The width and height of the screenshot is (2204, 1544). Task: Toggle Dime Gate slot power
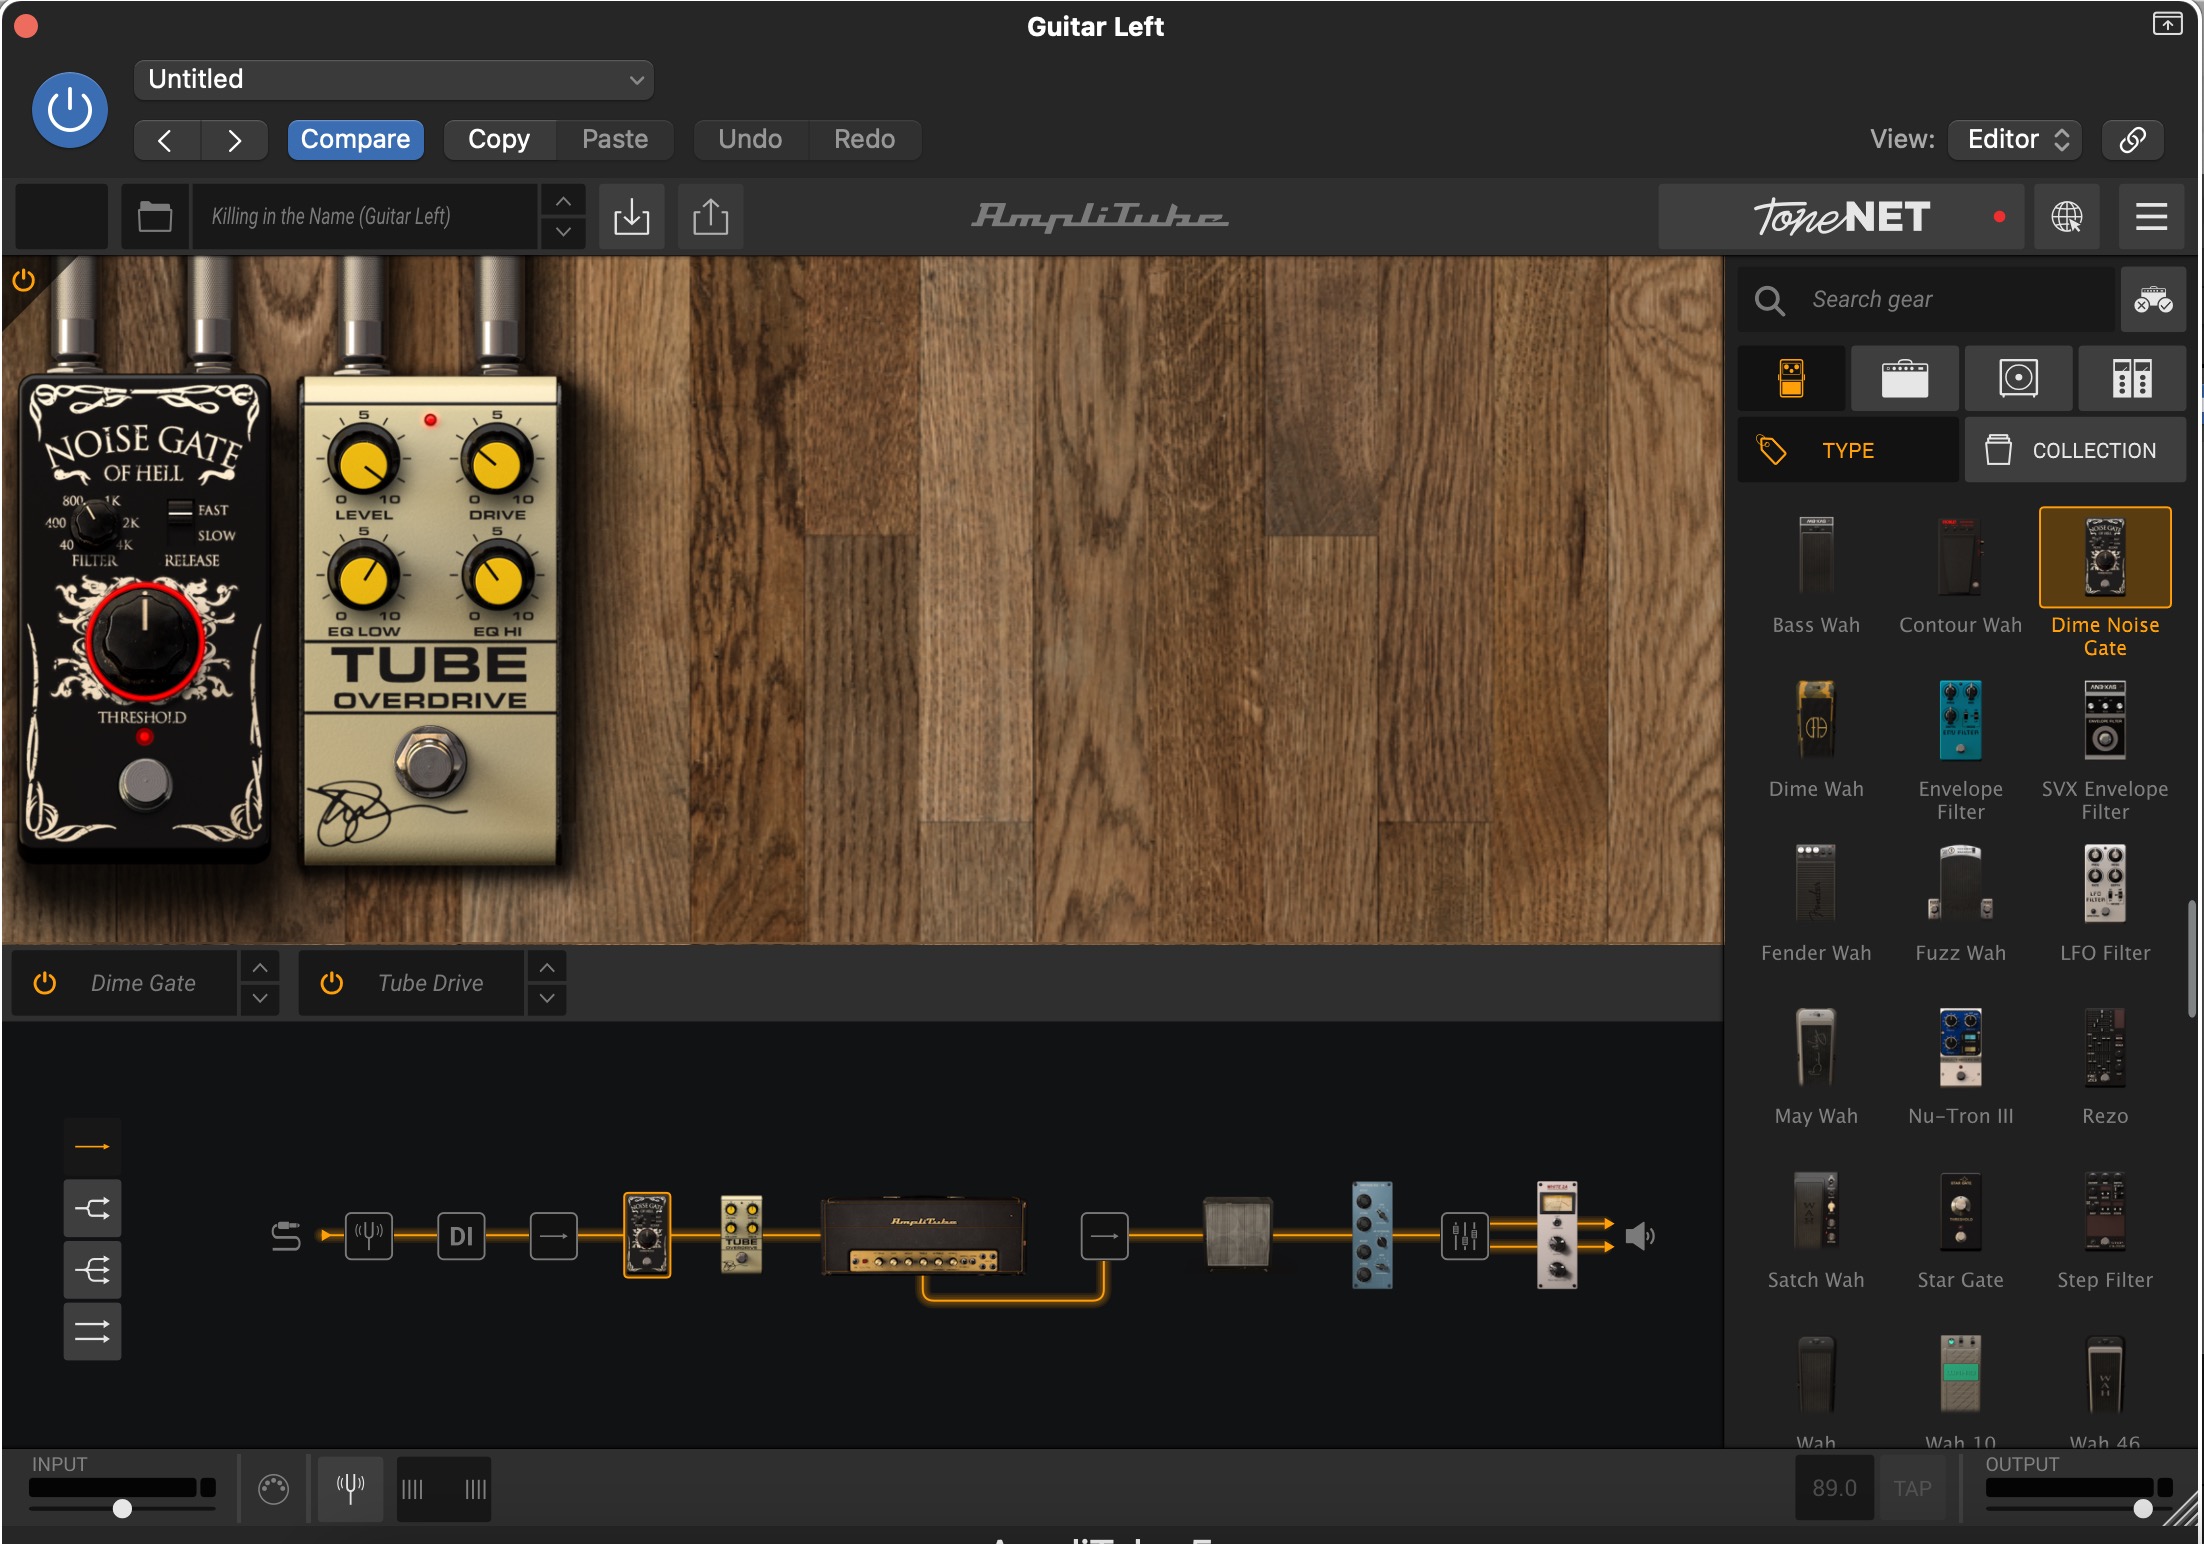pos(45,983)
